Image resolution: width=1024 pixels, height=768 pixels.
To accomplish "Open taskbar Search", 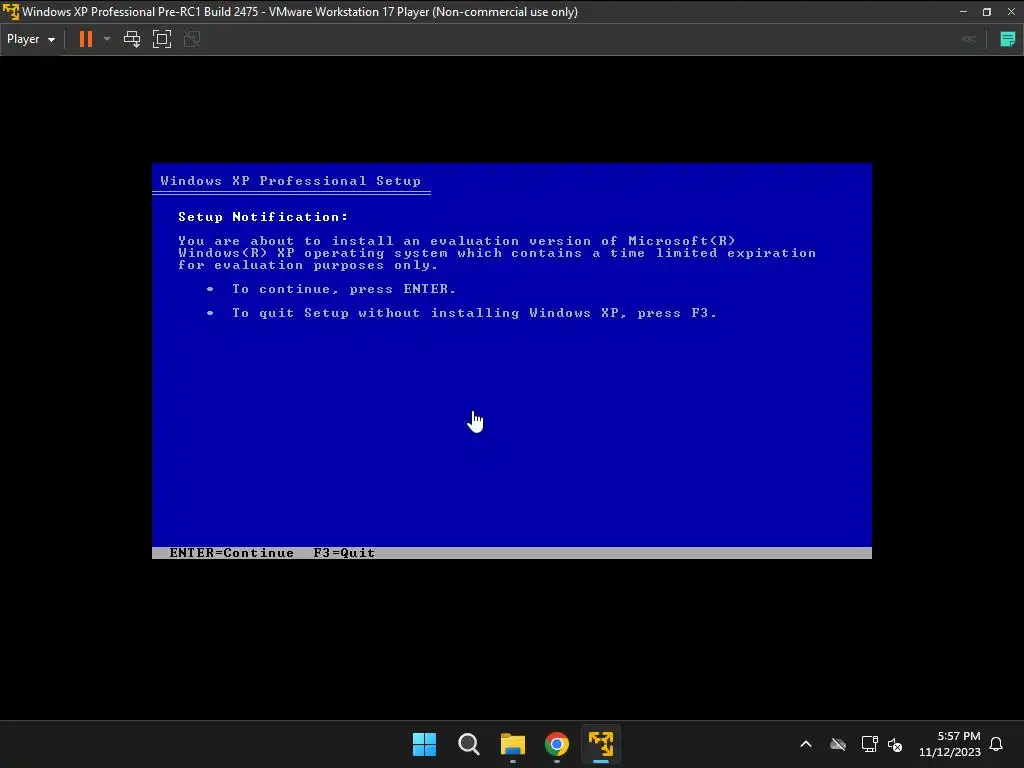I will (468, 744).
